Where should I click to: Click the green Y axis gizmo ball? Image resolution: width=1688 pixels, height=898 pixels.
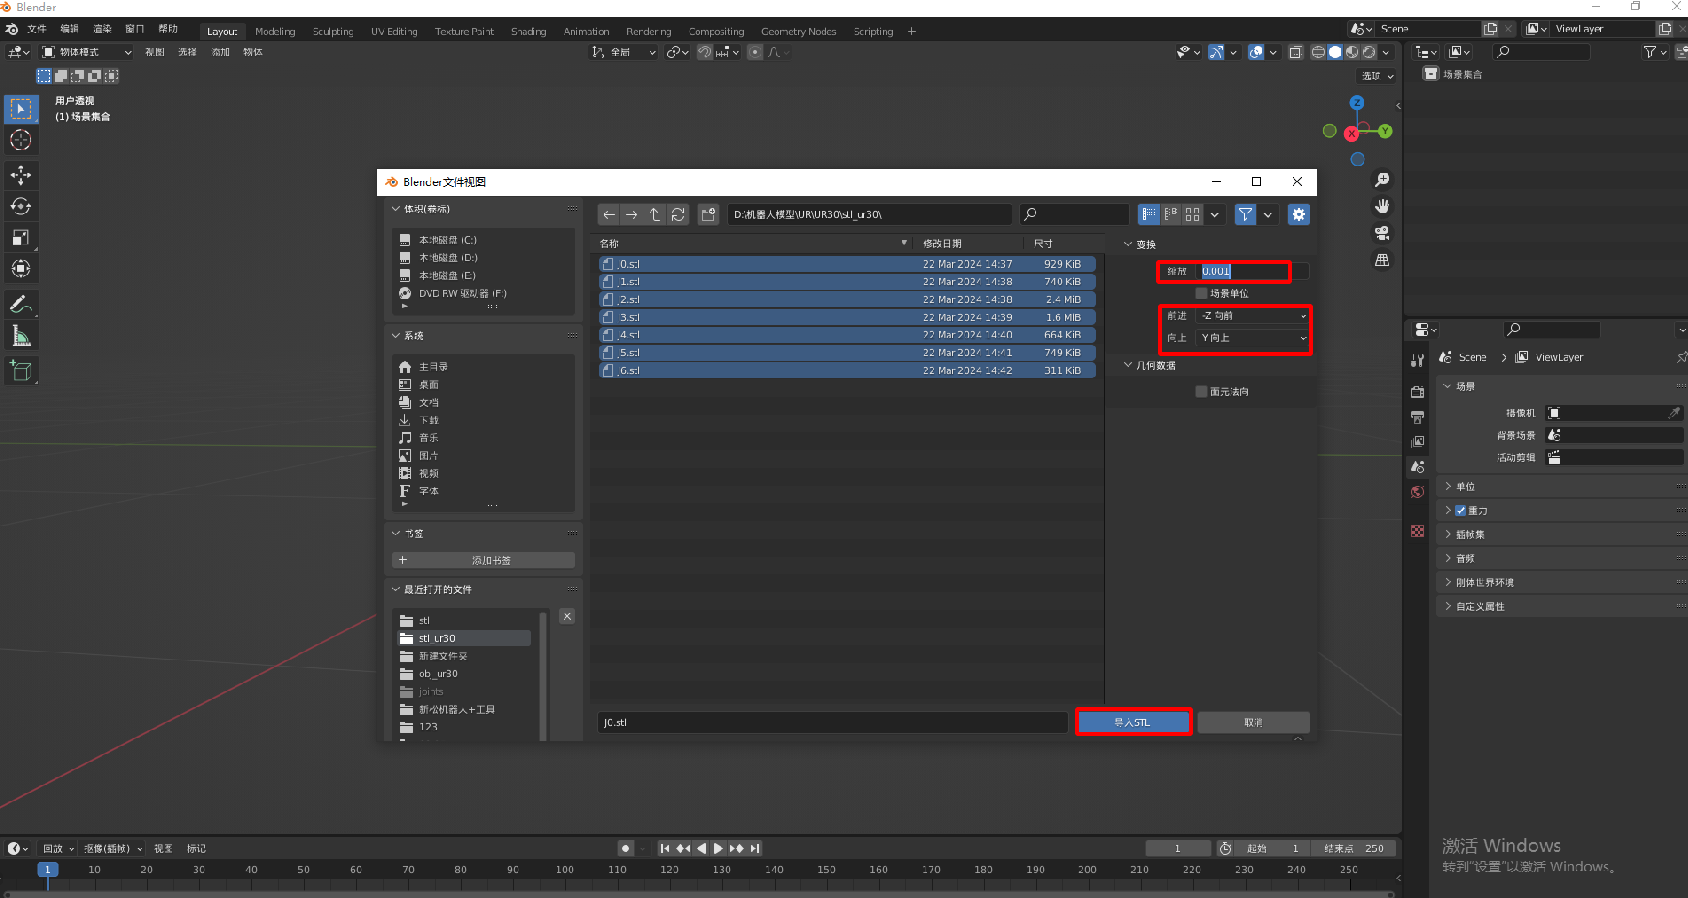pos(1385,131)
